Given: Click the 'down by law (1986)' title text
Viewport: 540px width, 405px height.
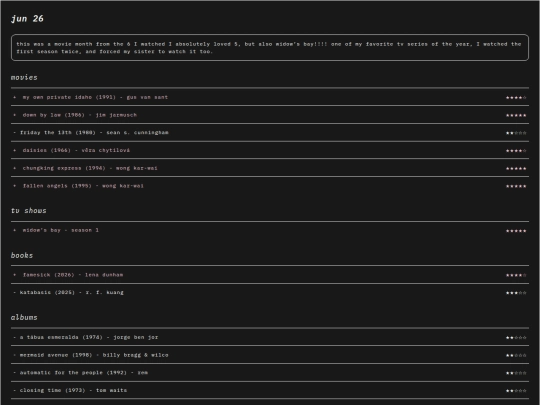Looking at the screenshot, I should point(53,115).
